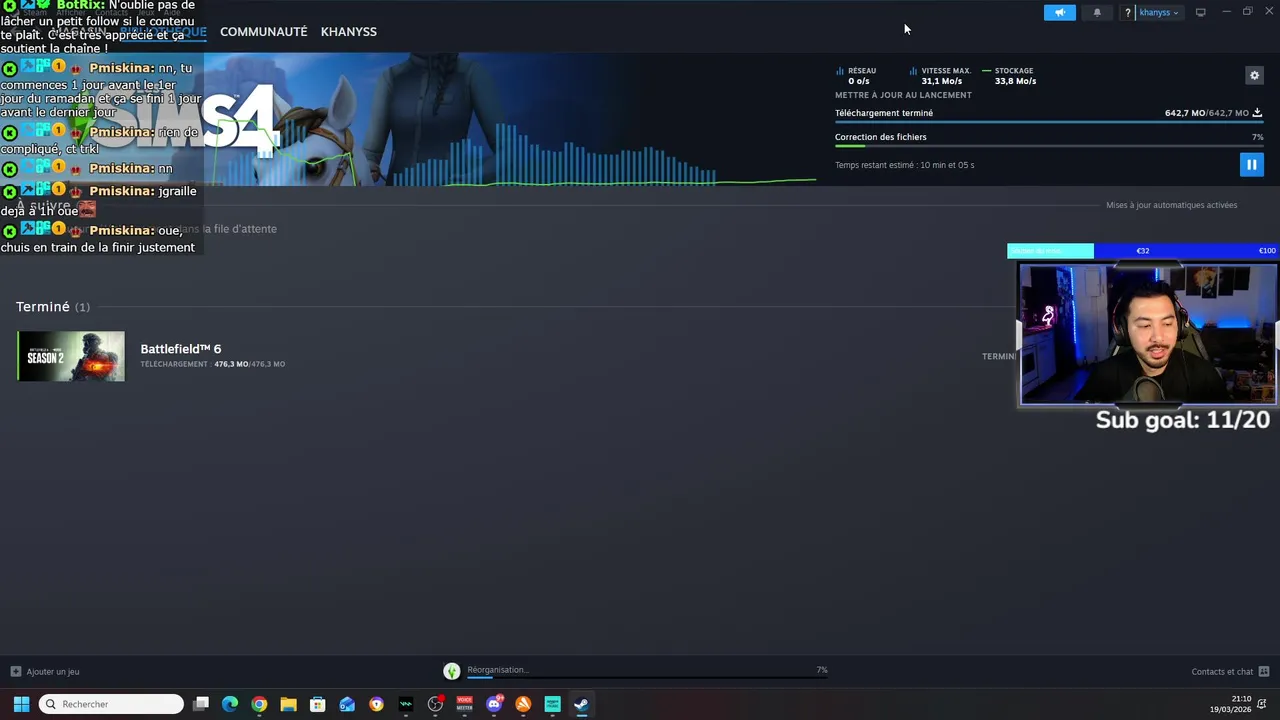This screenshot has width=1280, height=720.
Task: Click the Correction des fichiers progress bar
Action: [1049, 146]
